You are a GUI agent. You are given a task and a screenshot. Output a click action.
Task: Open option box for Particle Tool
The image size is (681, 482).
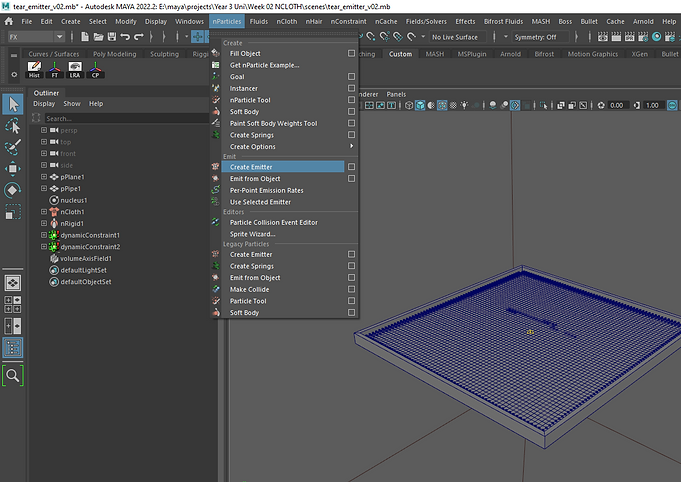coord(351,301)
